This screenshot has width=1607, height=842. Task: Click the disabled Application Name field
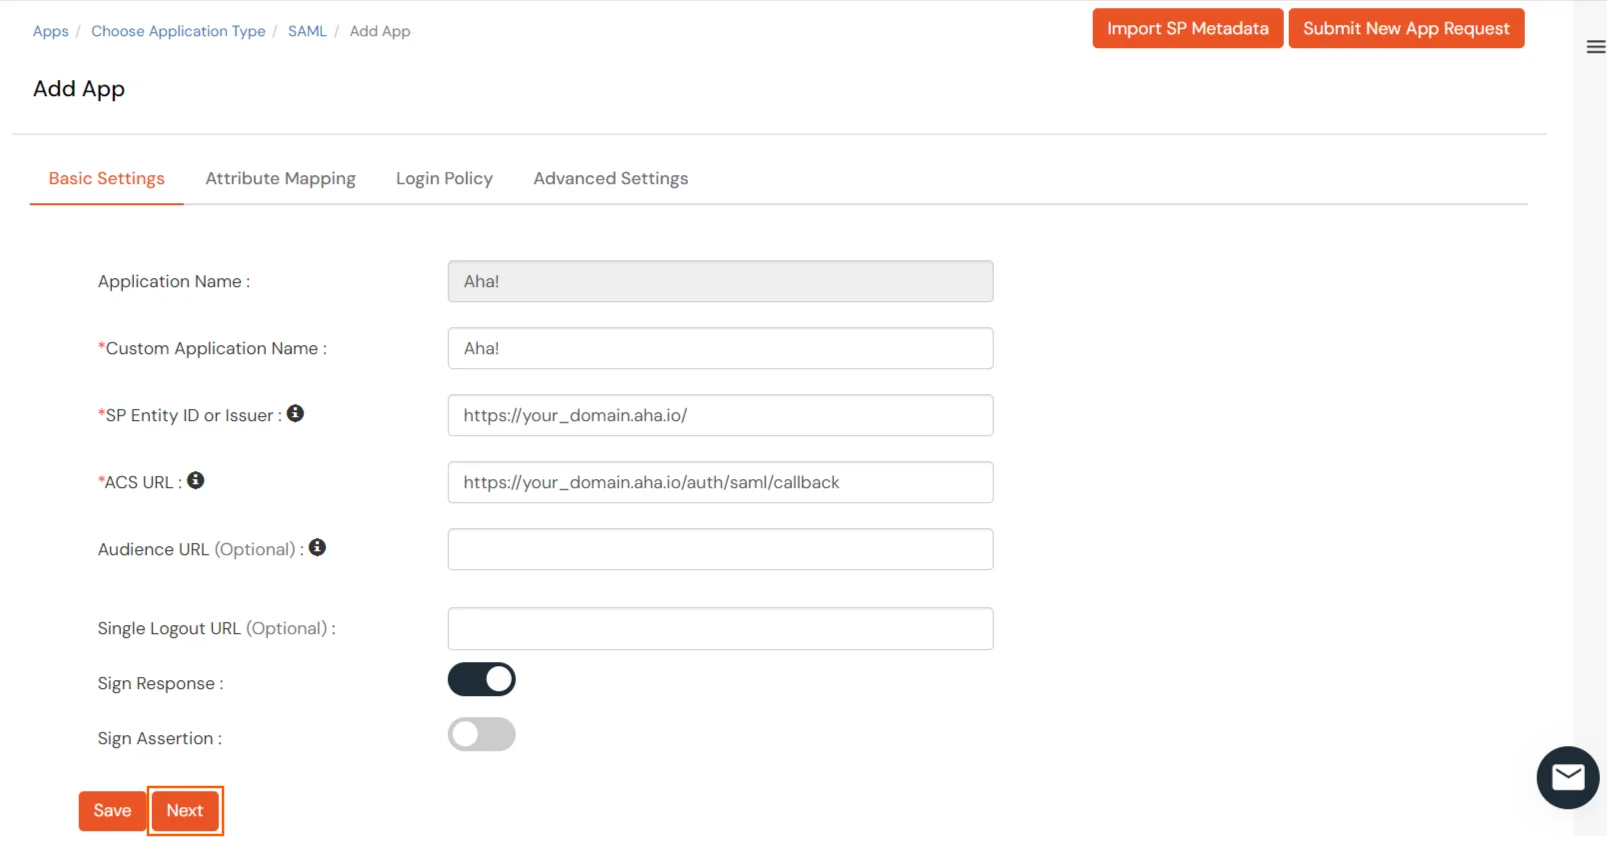720,281
